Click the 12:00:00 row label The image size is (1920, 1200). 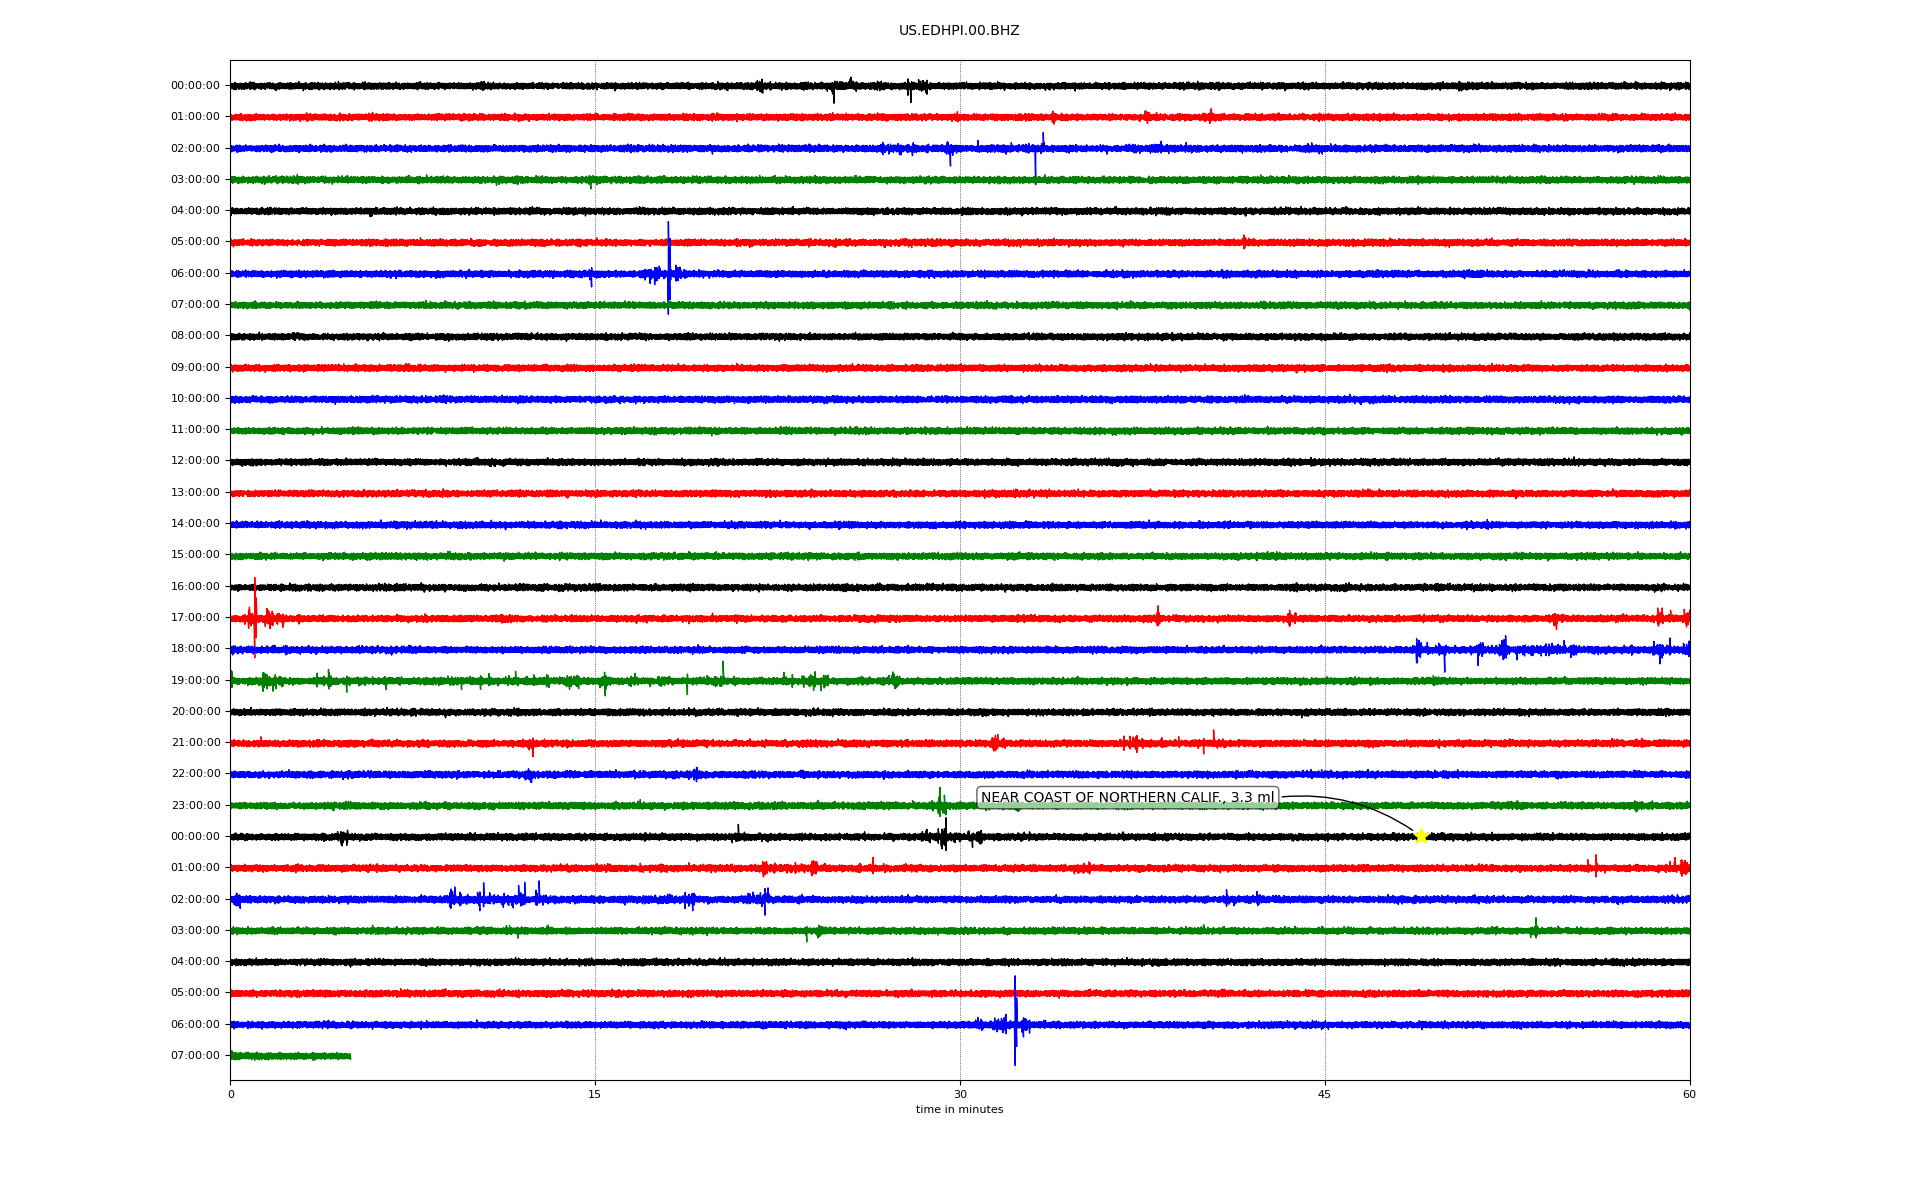click(x=195, y=461)
